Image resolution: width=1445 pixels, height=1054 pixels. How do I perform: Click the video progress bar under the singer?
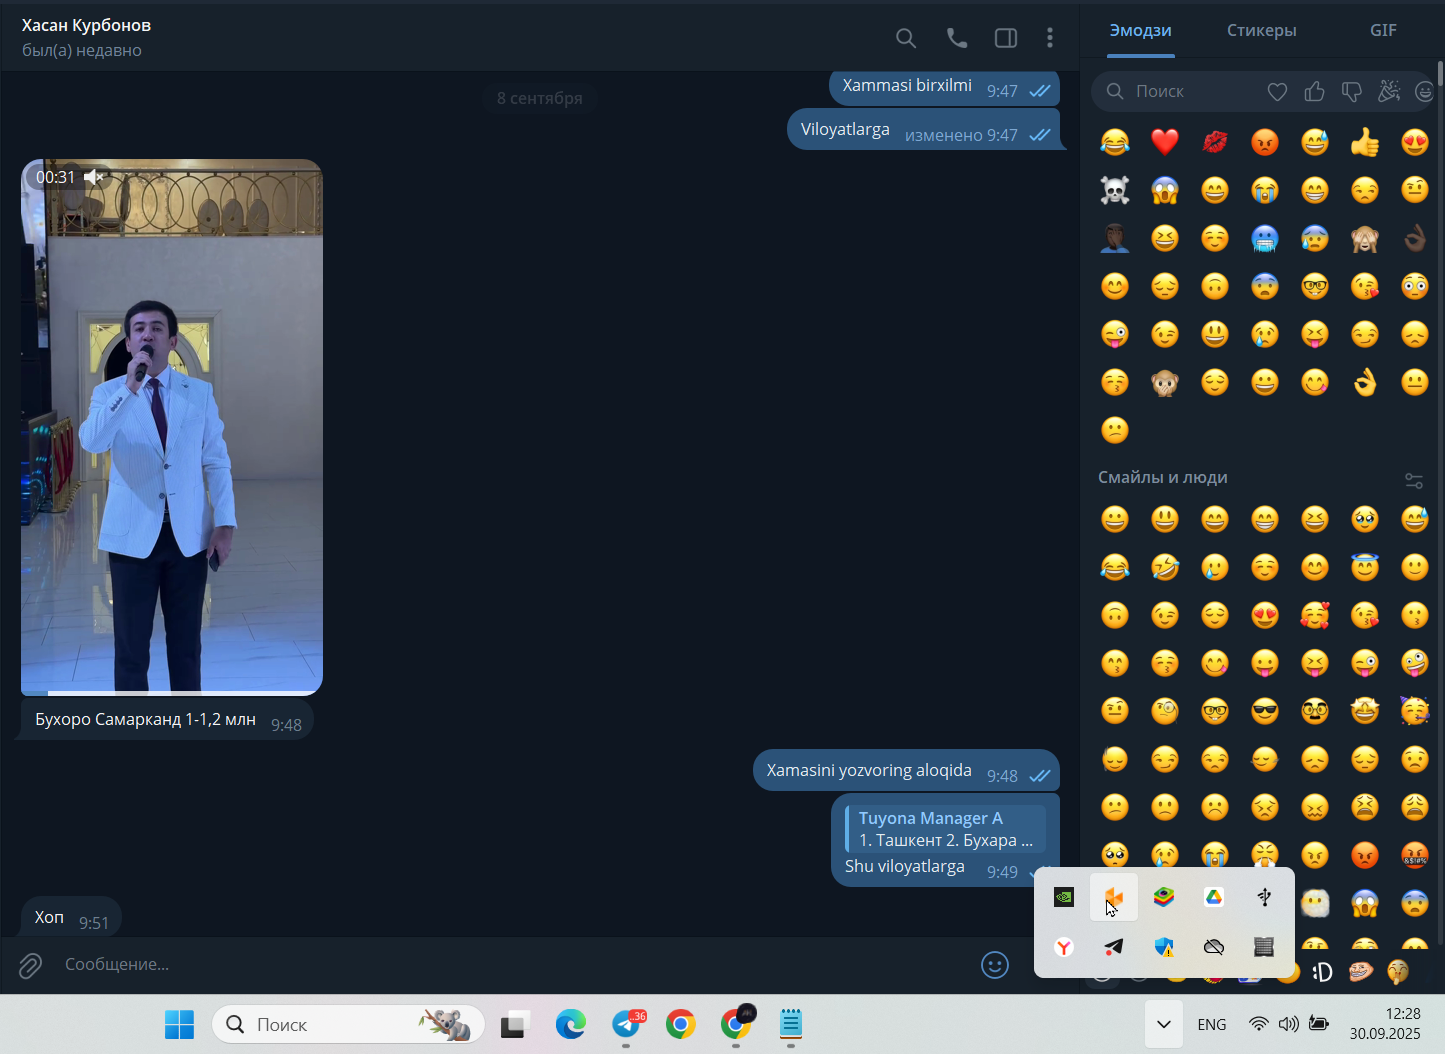172,692
